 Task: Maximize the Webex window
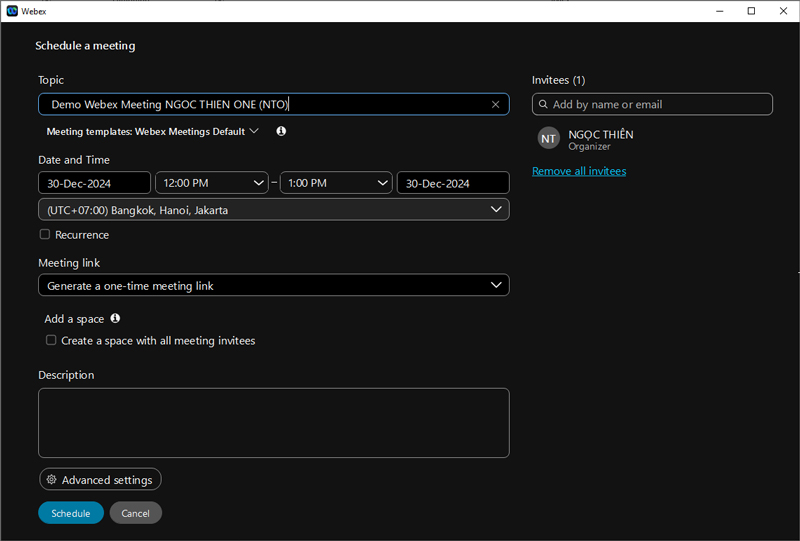point(751,11)
